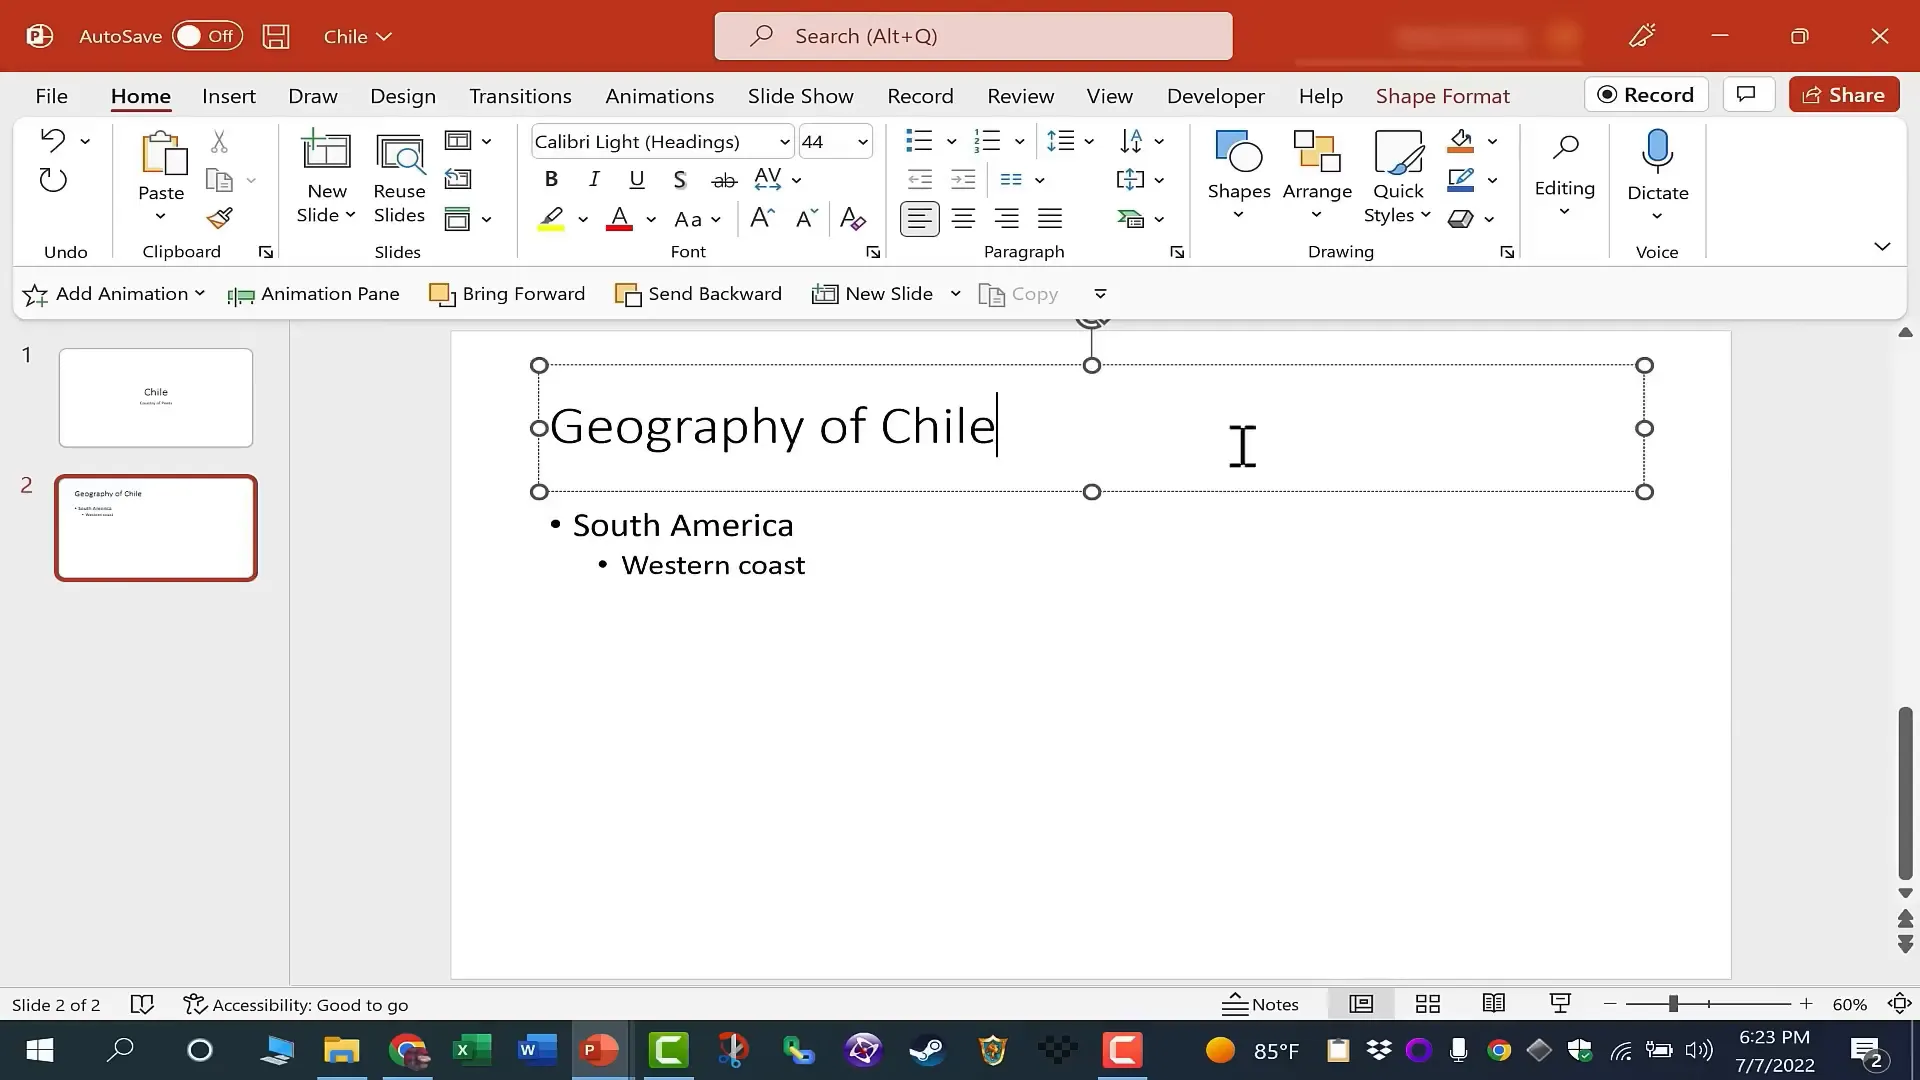Click the Save floppy disk icon
Screen dimensions: 1920x1080
point(276,37)
